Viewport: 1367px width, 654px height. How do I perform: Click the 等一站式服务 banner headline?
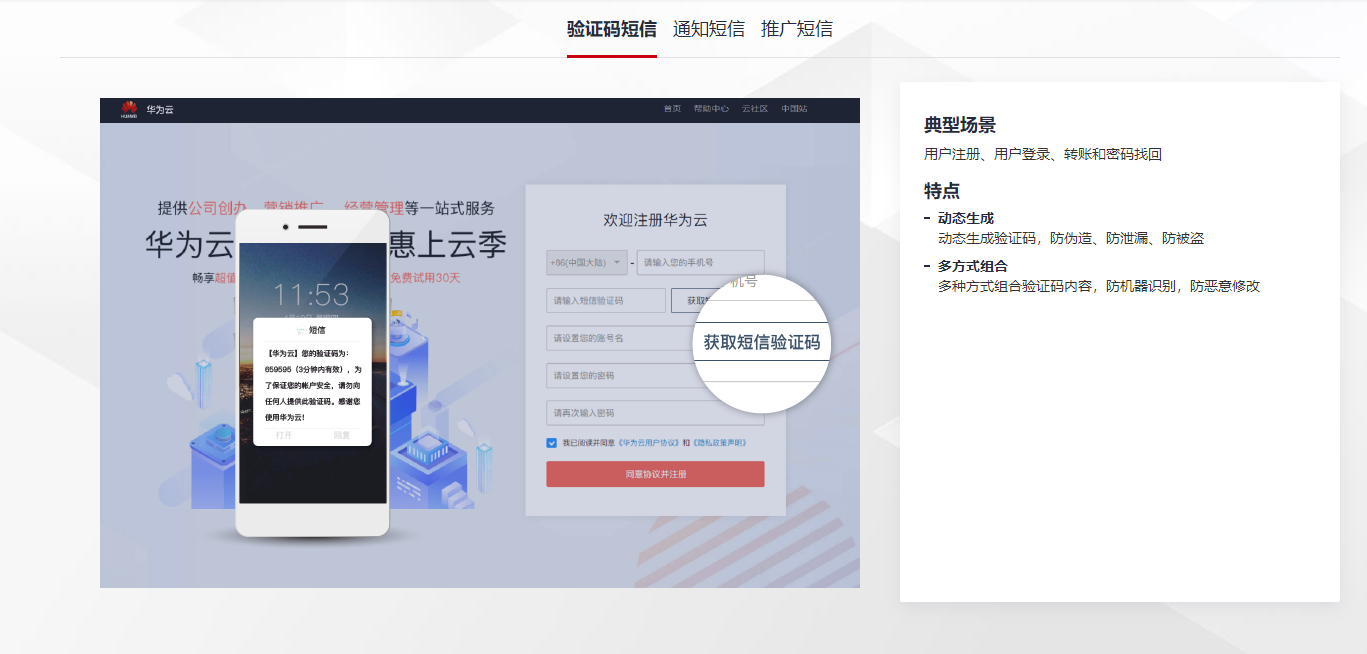pyautogui.click(x=449, y=208)
